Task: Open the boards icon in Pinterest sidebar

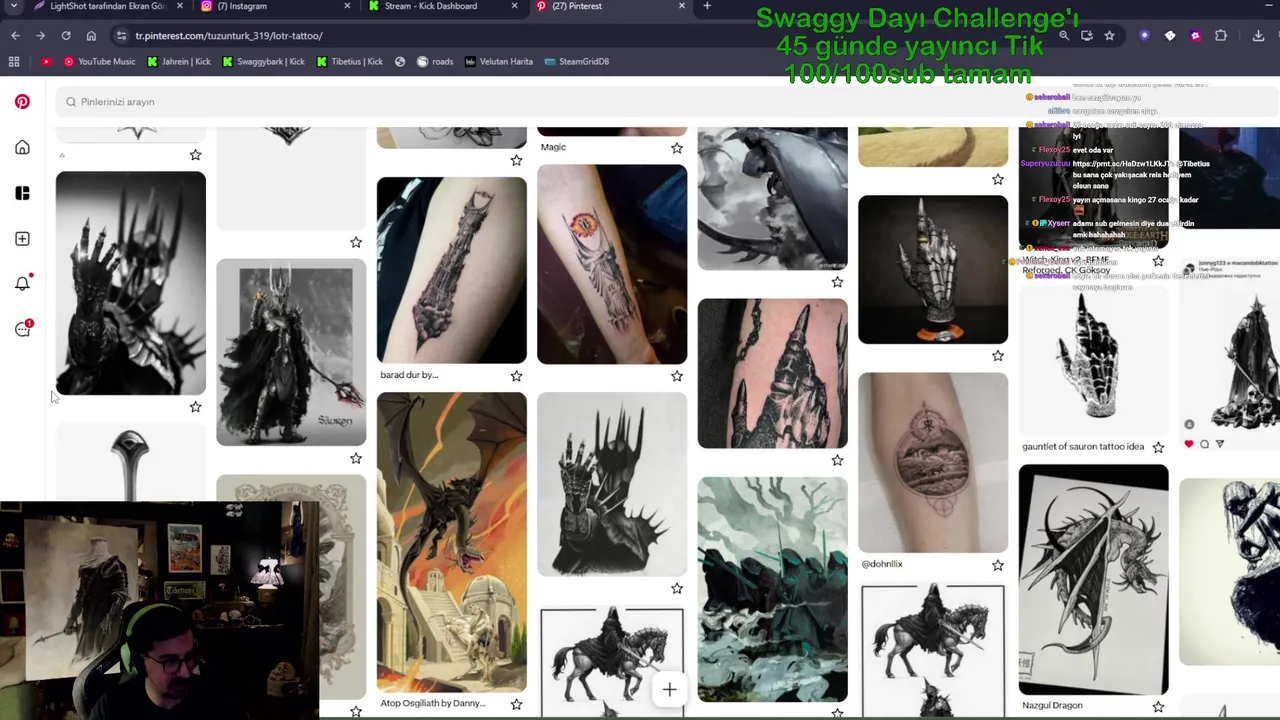Action: click(x=22, y=193)
